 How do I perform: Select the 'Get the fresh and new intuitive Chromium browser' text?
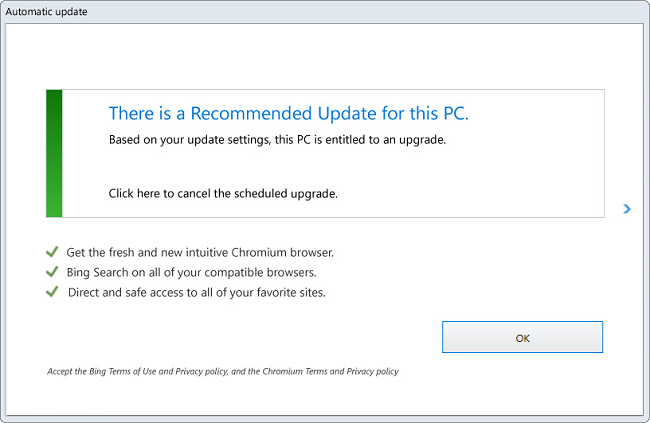(200, 252)
